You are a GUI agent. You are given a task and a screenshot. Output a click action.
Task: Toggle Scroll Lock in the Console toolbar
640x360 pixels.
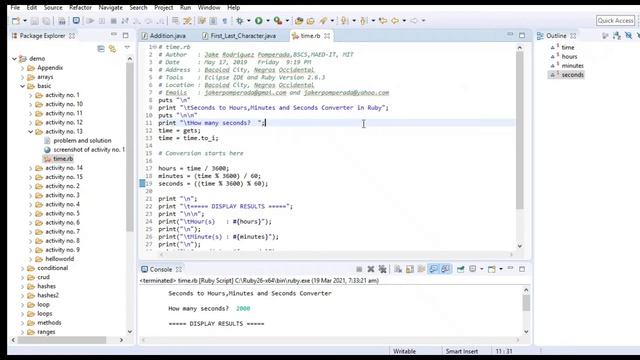coord(410,269)
